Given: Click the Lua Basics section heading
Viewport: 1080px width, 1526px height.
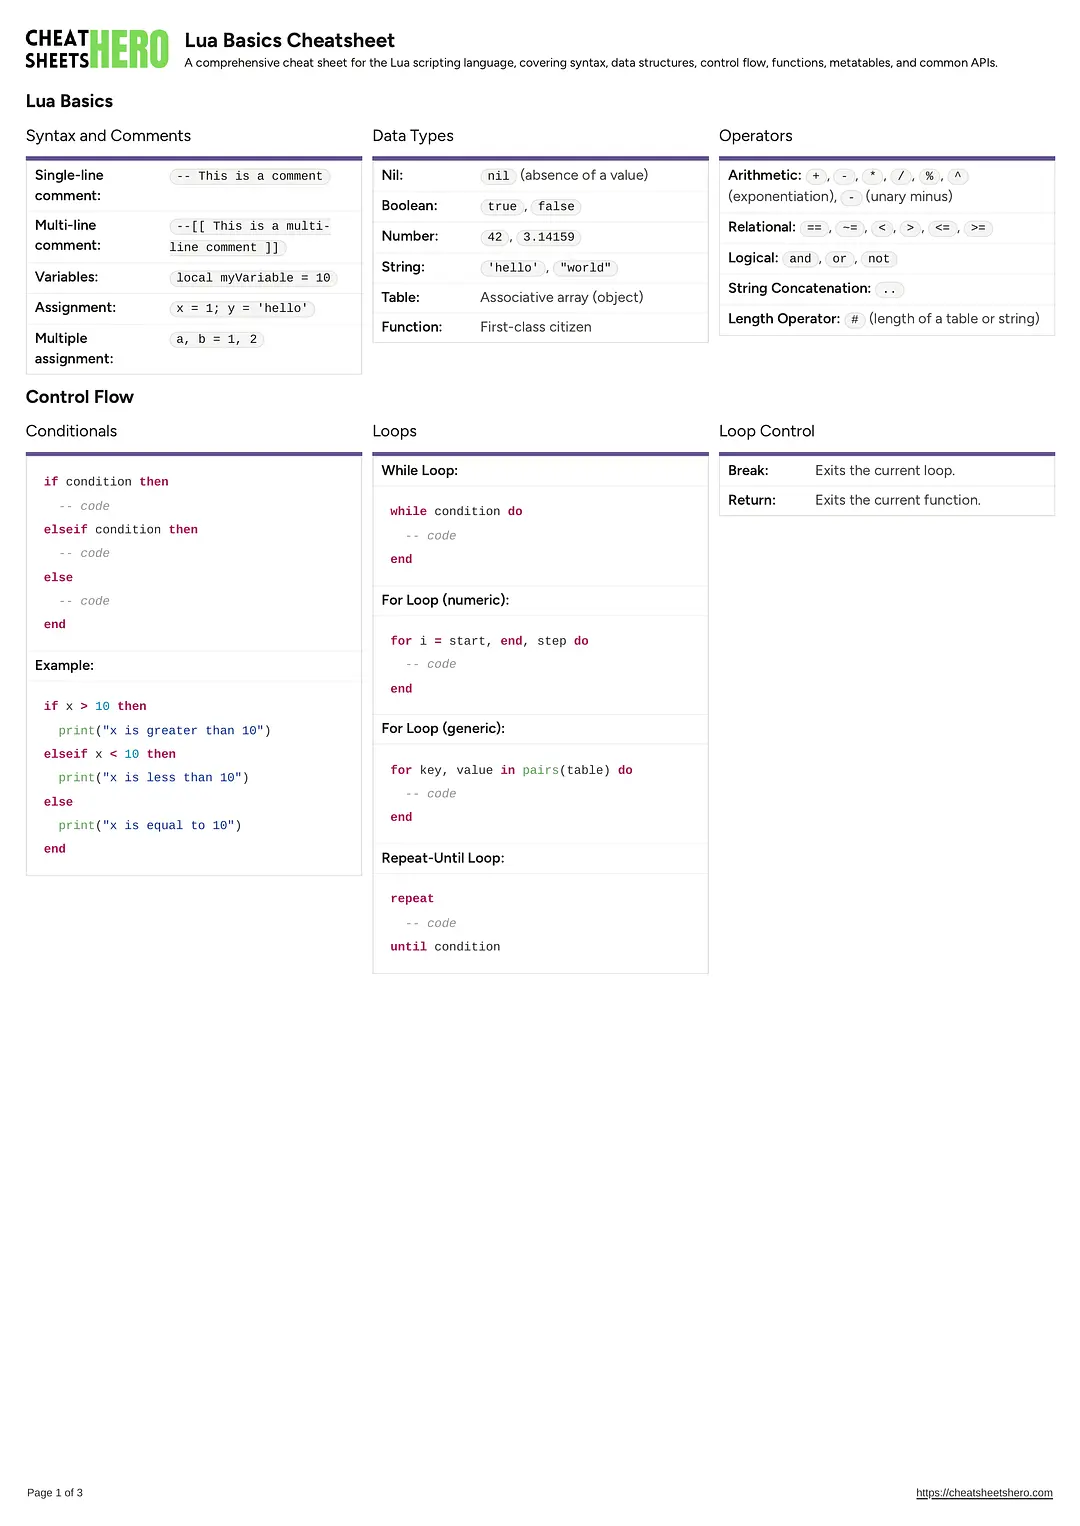Looking at the screenshot, I should [x=69, y=101].
